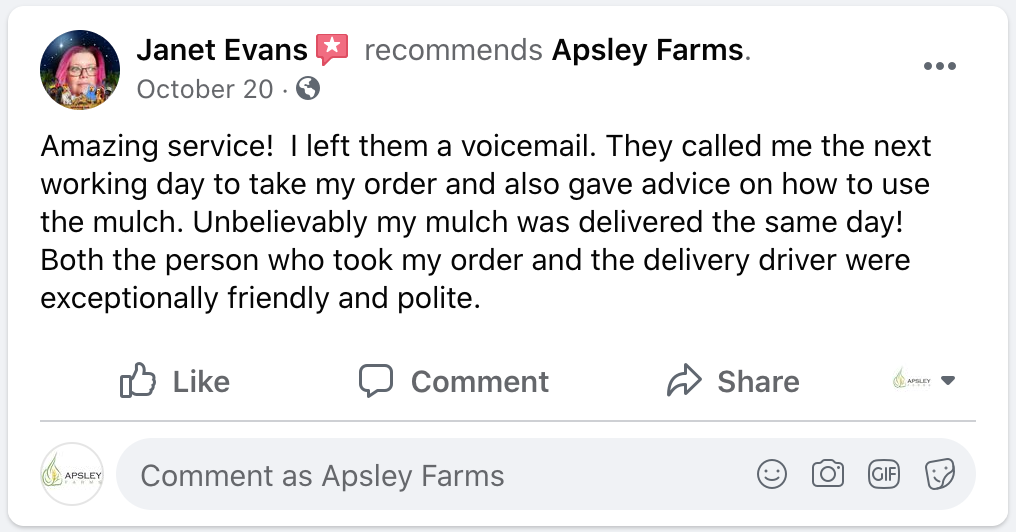The image size is (1016, 532).
Task: Click the globe public audience icon
Action: pyautogui.click(x=309, y=89)
